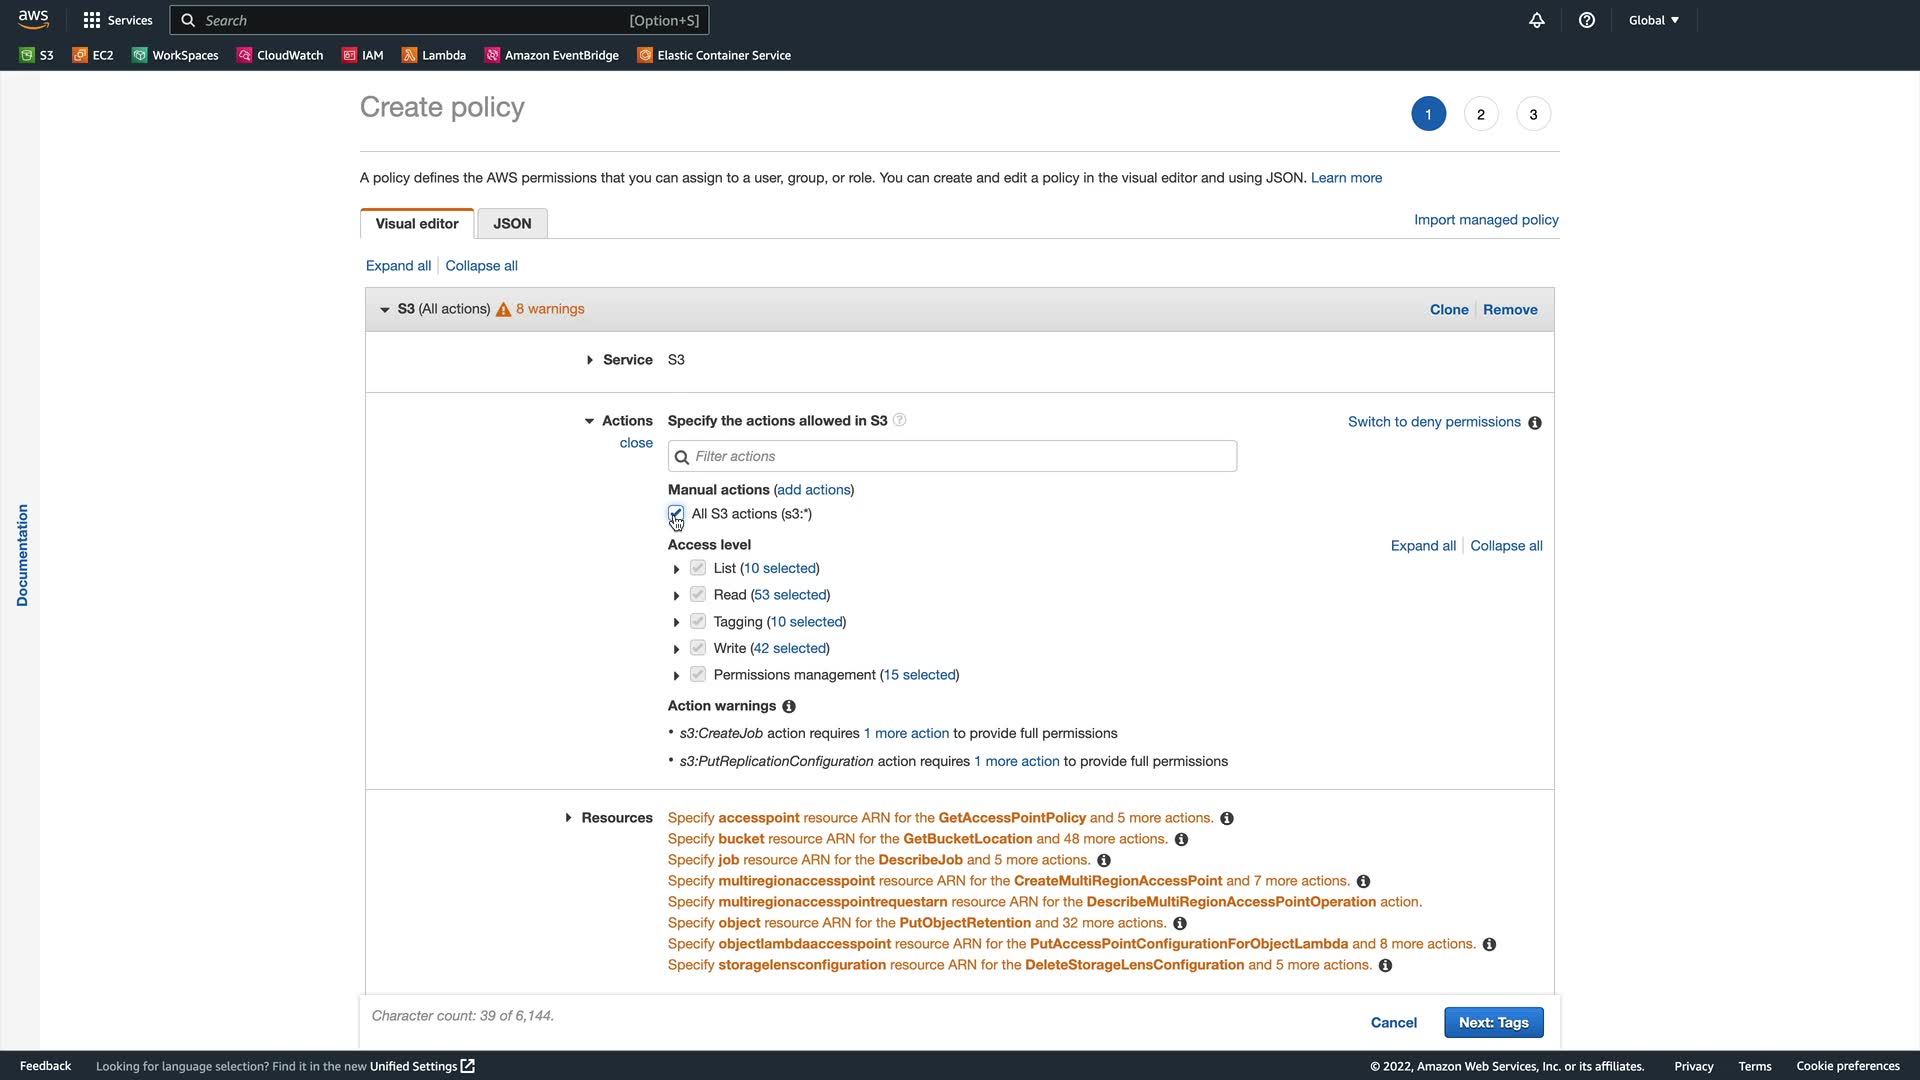Click the CloudWatch shortcut icon
The height and width of the screenshot is (1080, 1920).
(x=244, y=55)
